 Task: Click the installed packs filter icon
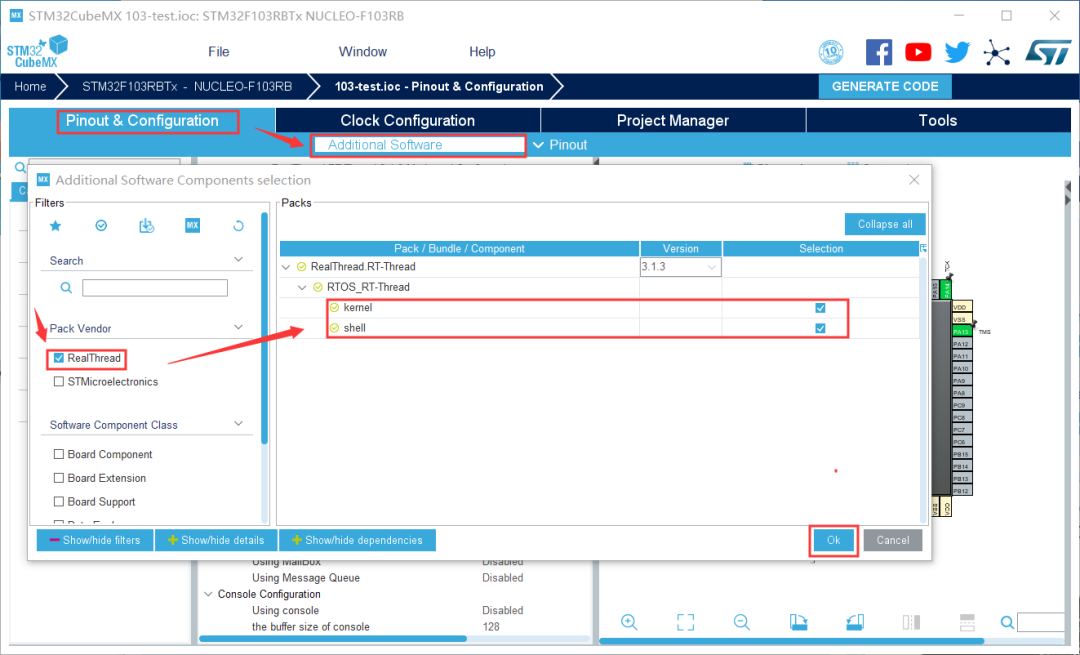146,226
